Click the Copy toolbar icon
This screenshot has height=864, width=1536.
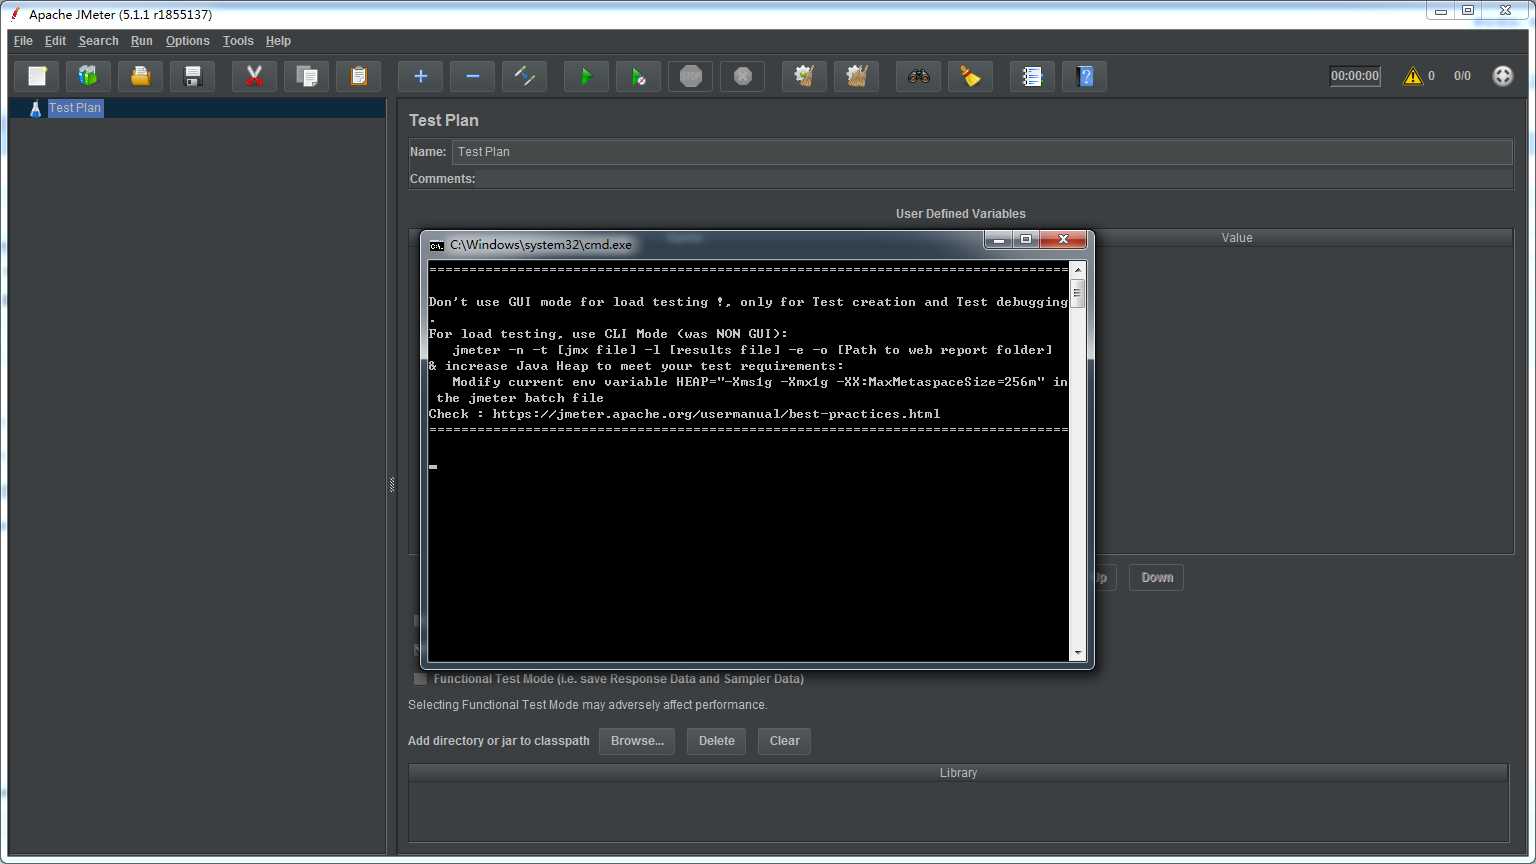point(307,76)
